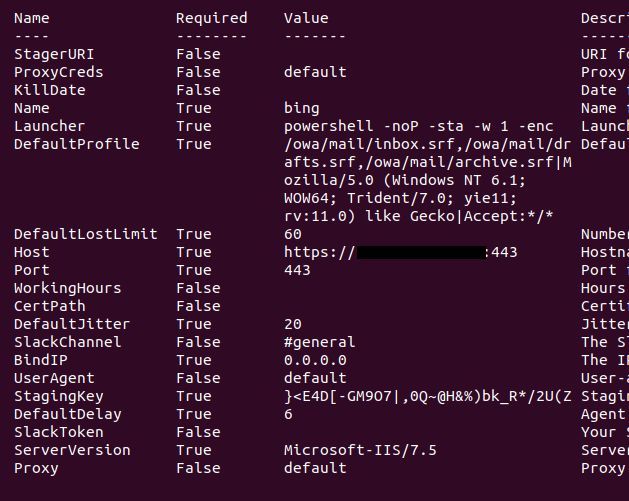Image resolution: width=629 pixels, height=501 pixels.
Task: Select the BindIP value 0.0.0.0
Action: (315, 360)
